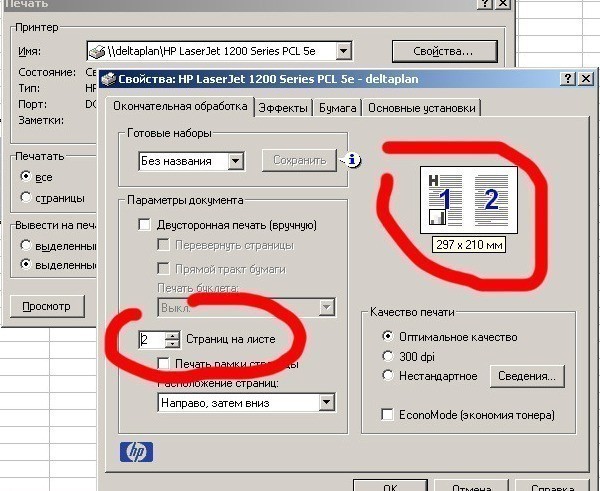600x491 pixels.
Task: Switch to Окончательная обработка tab
Action: pyautogui.click(x=180, y=106)
